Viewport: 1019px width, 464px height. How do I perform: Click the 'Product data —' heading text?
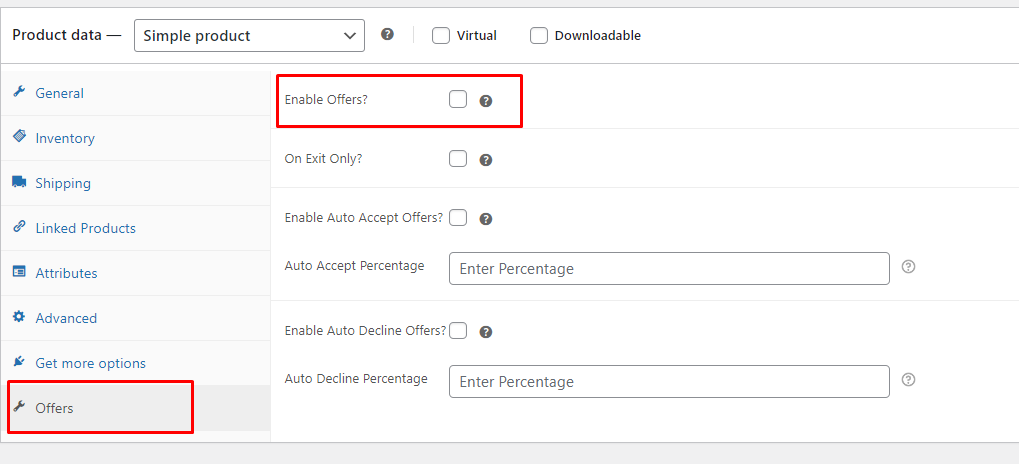point(67,35)
